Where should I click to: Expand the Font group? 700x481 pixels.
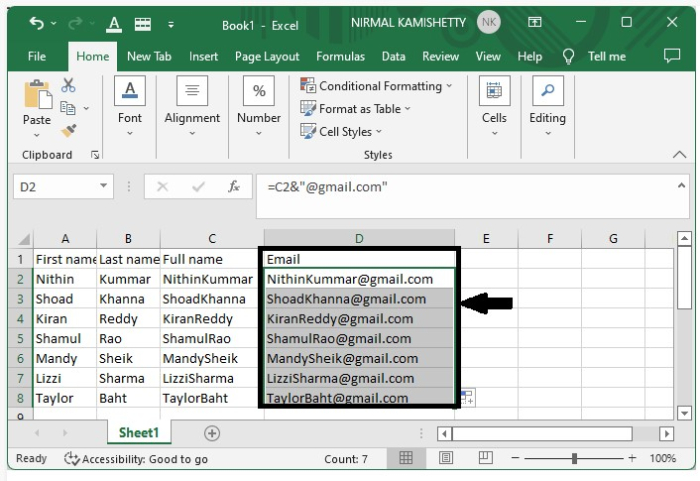(130, 106)
